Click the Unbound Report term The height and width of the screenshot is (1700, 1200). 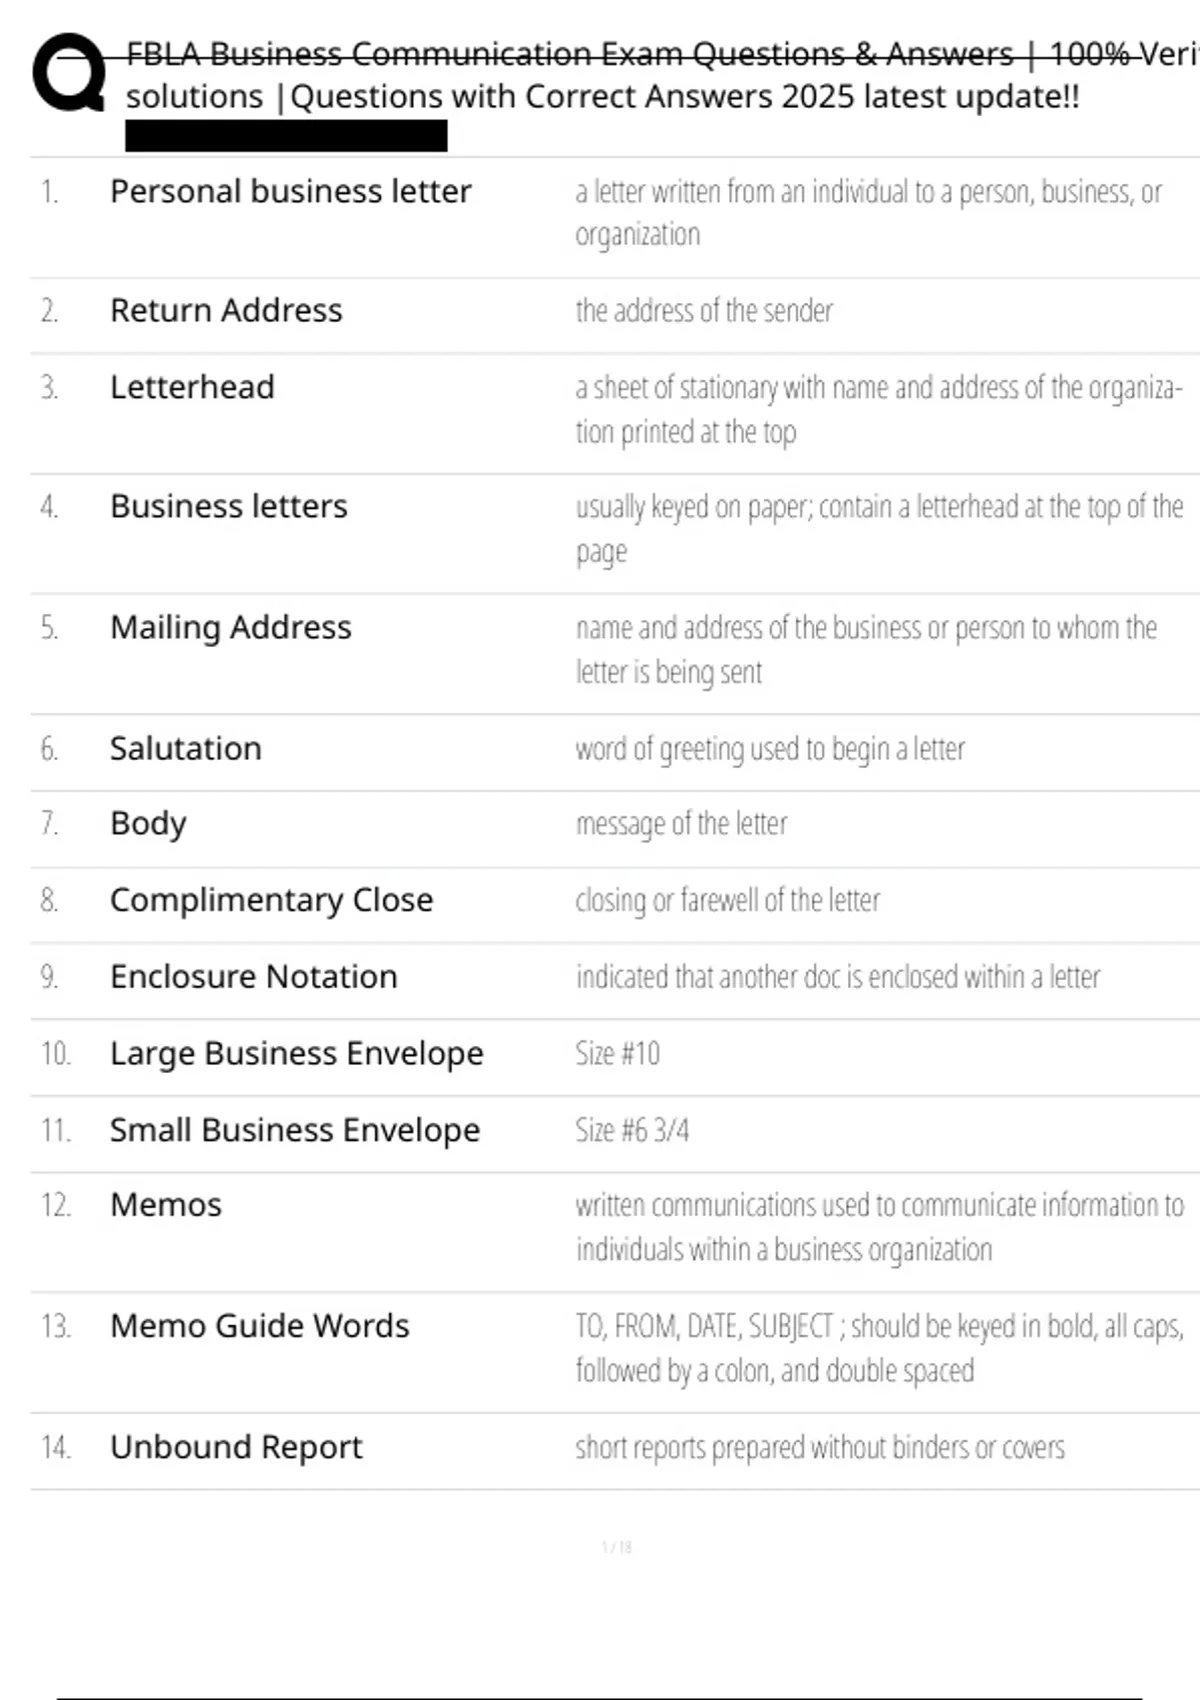236,1447
